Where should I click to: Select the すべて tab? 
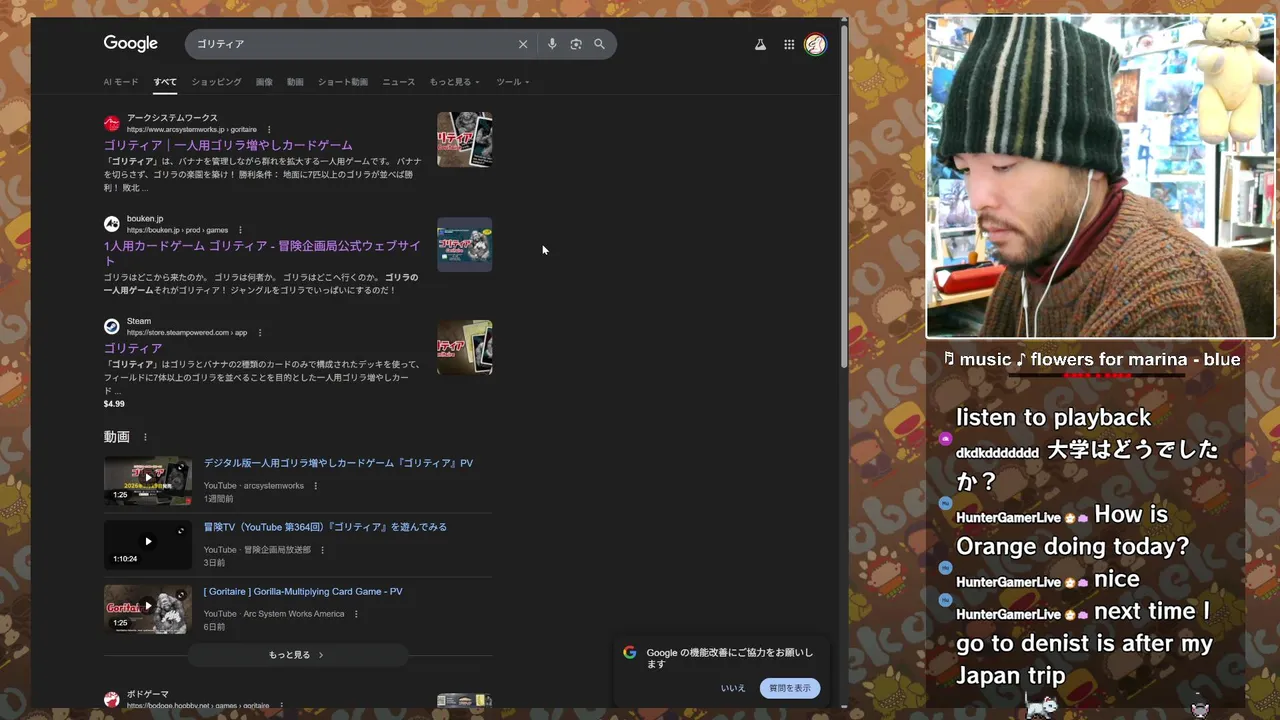(165, 82)
